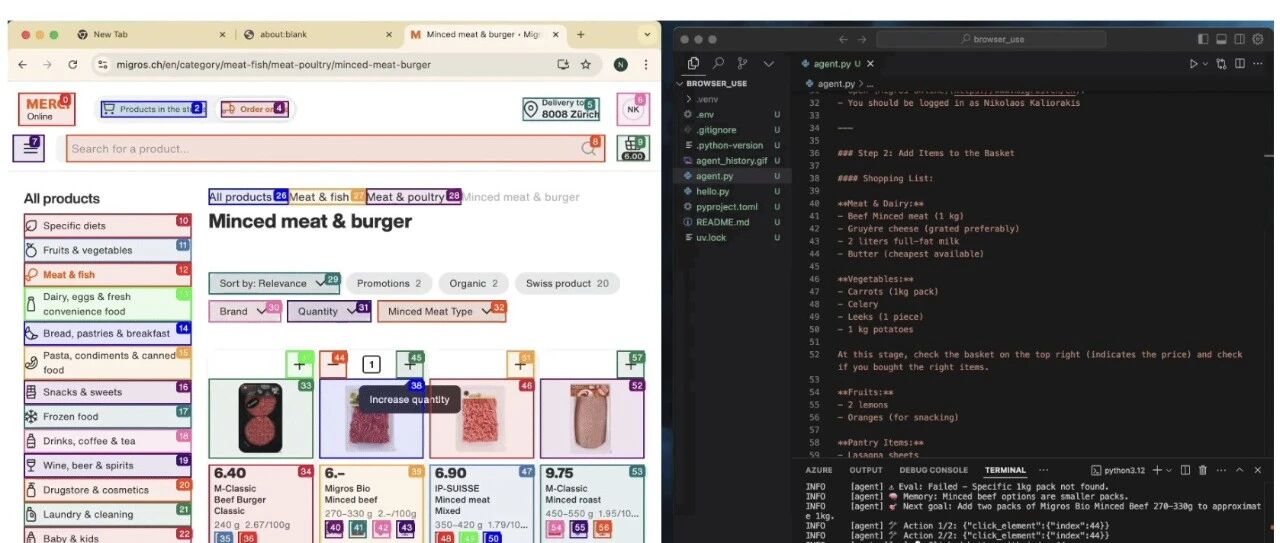Open the Fruits & vegetables category
This screenshot has height=543, width=1280.
click(x=107, y=250)
